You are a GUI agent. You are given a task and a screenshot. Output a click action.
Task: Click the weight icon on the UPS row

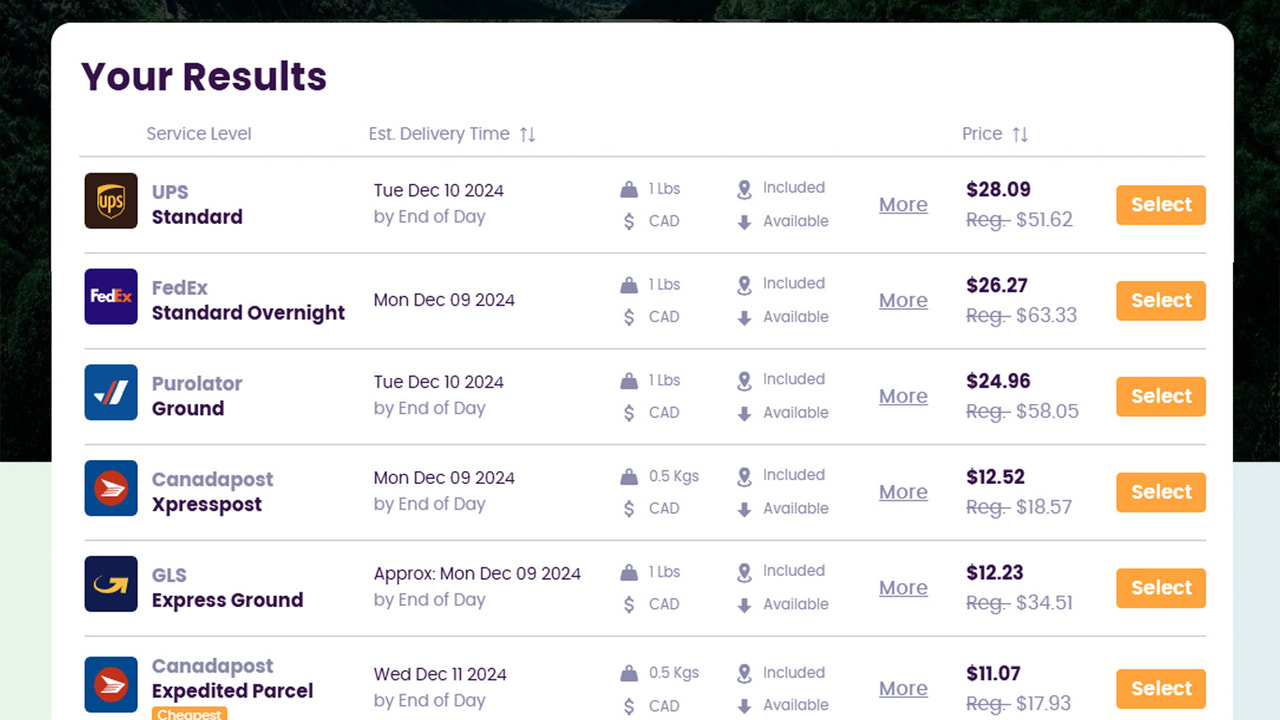coord(628,188)
